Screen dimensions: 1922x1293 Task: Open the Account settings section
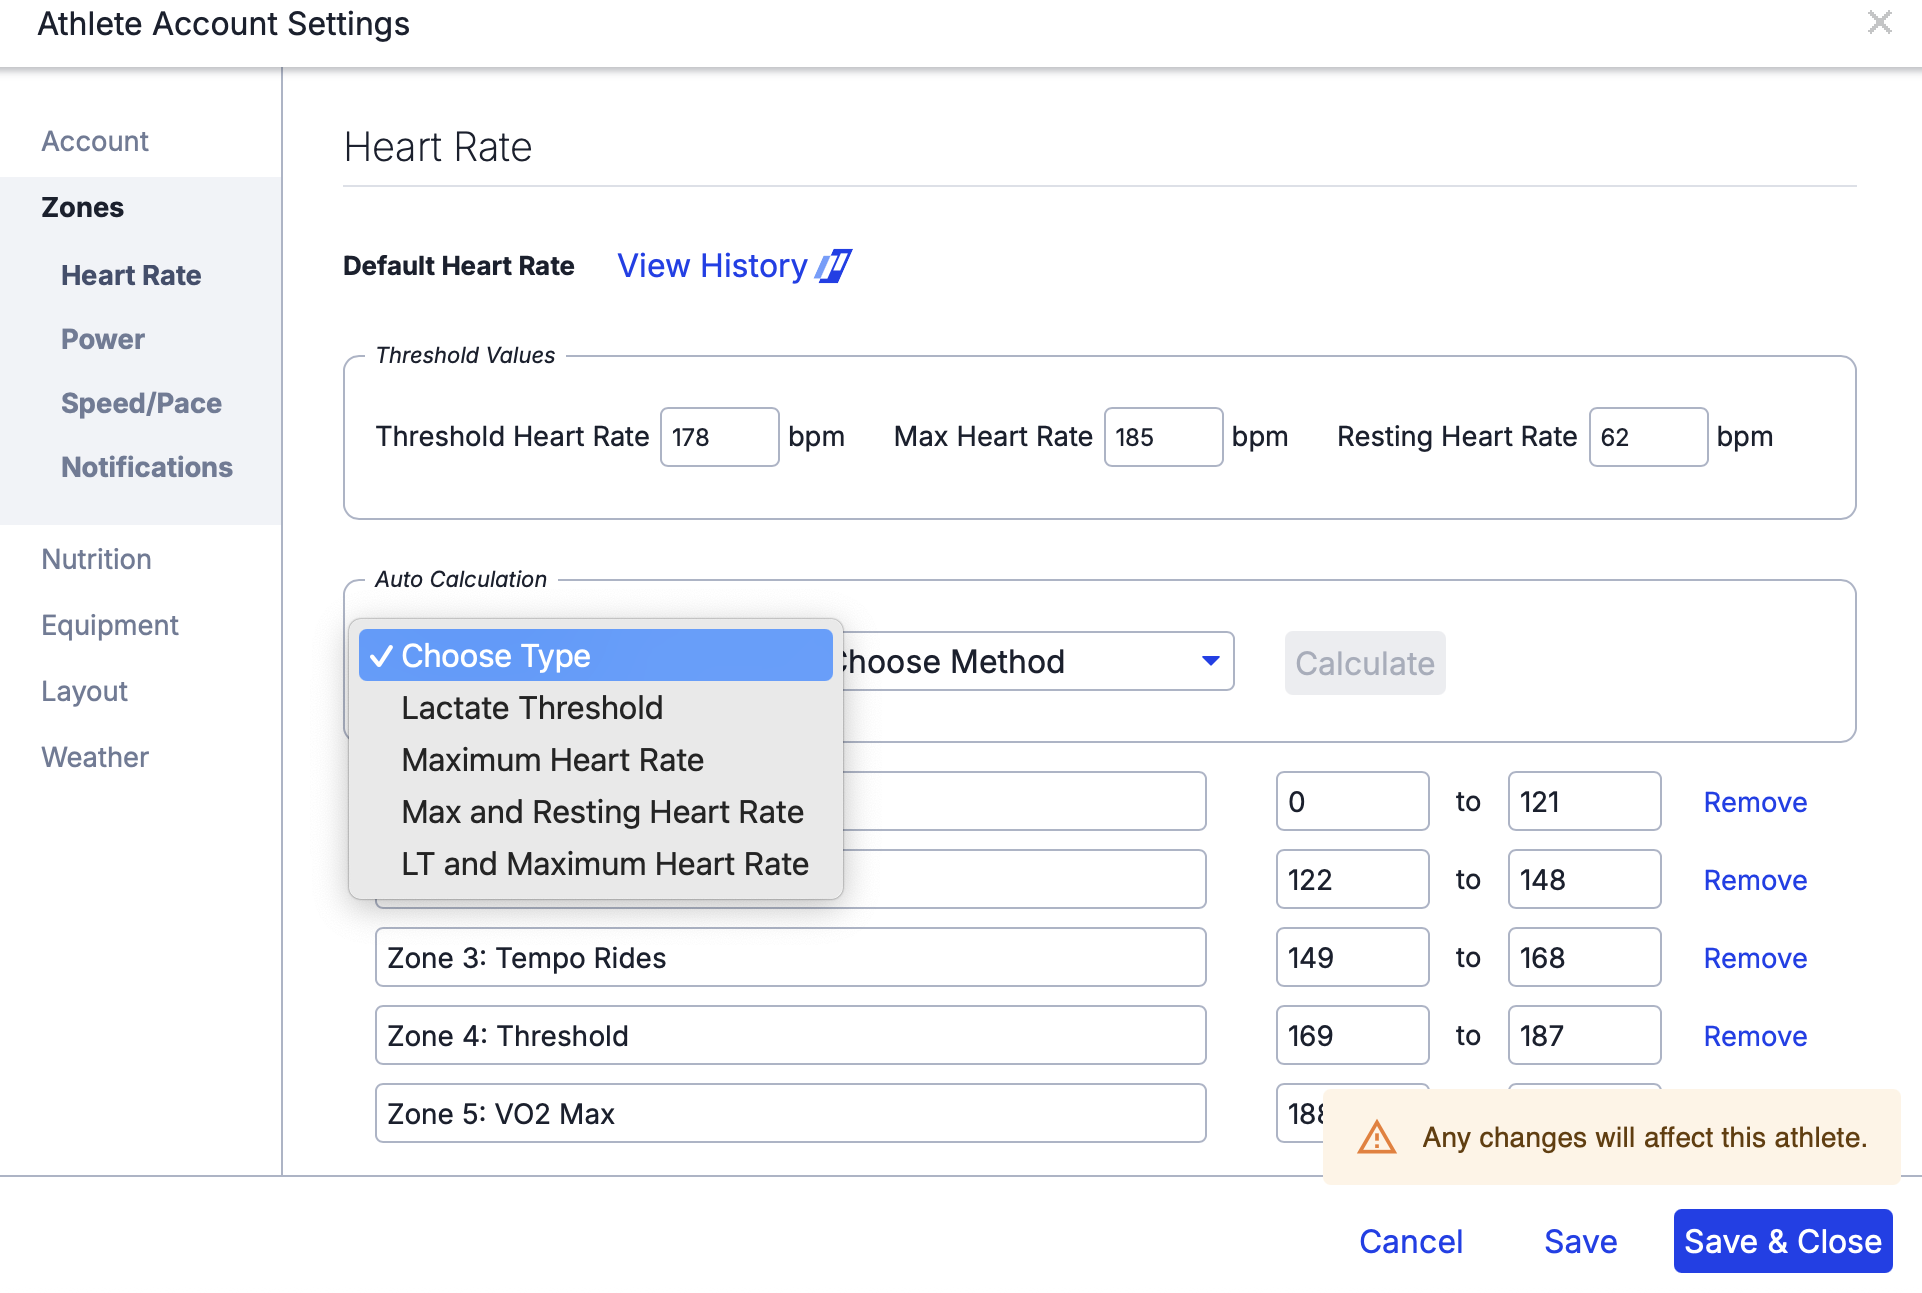click(95, 141)
